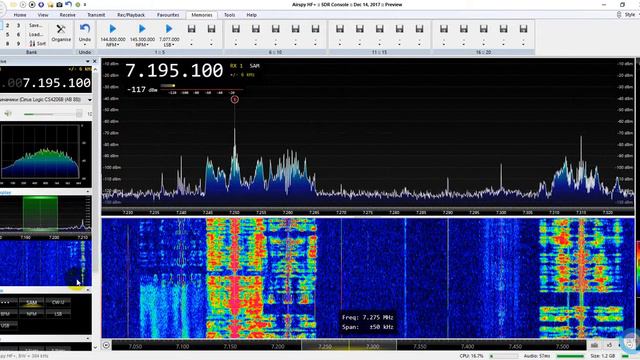
Task: Click the Sort memories icon
Action: pos(32,43)
